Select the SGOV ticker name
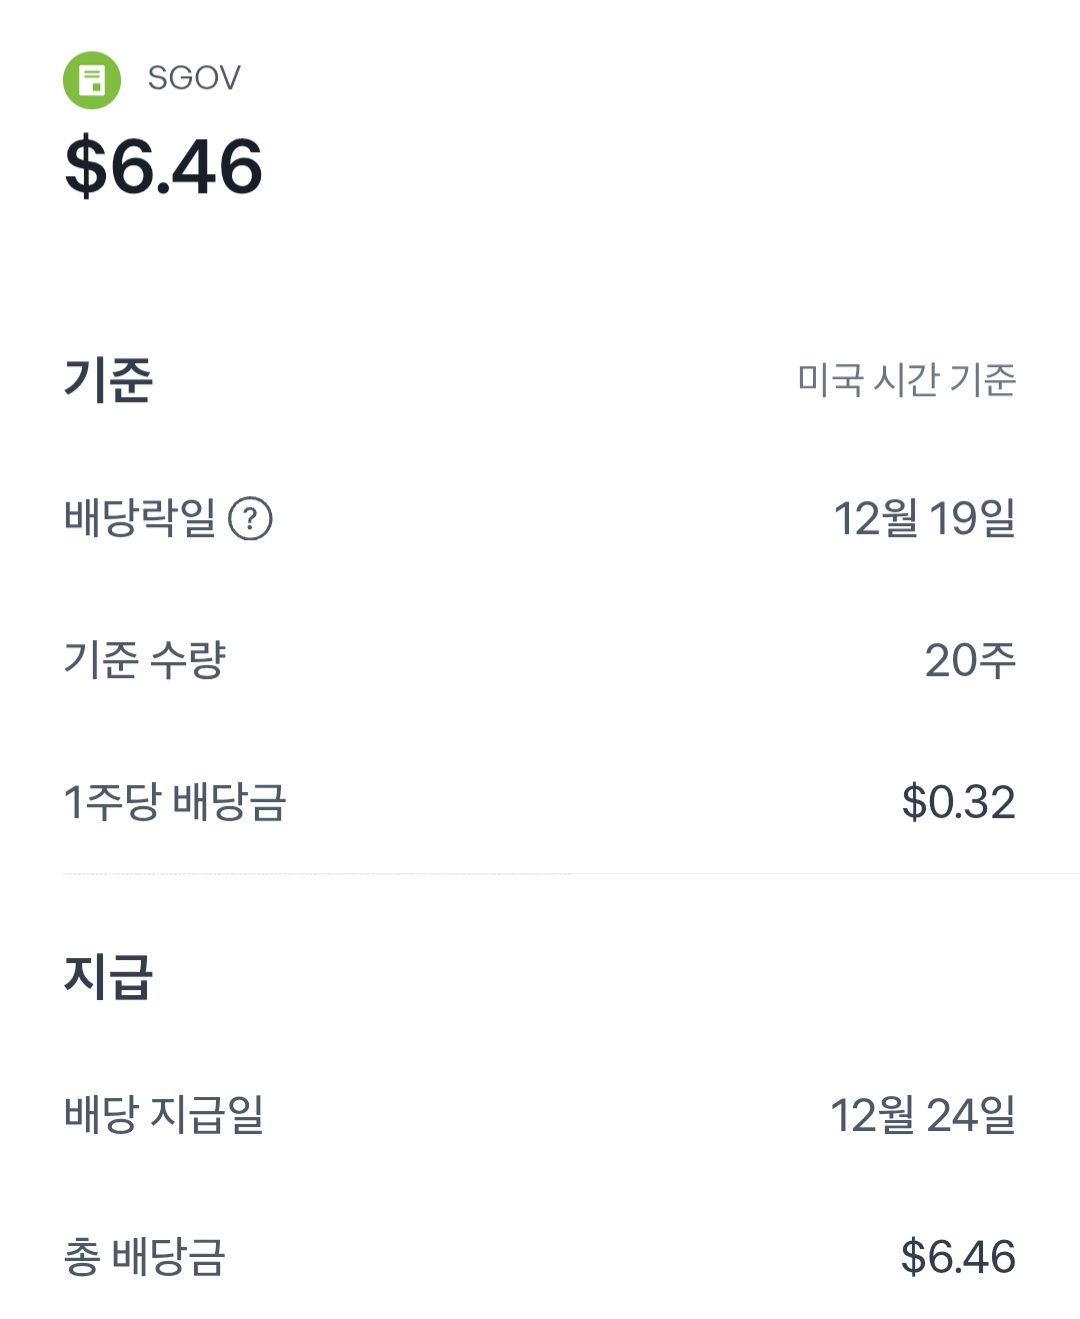Screen dimensions: 1080x1319 point(194,78)
